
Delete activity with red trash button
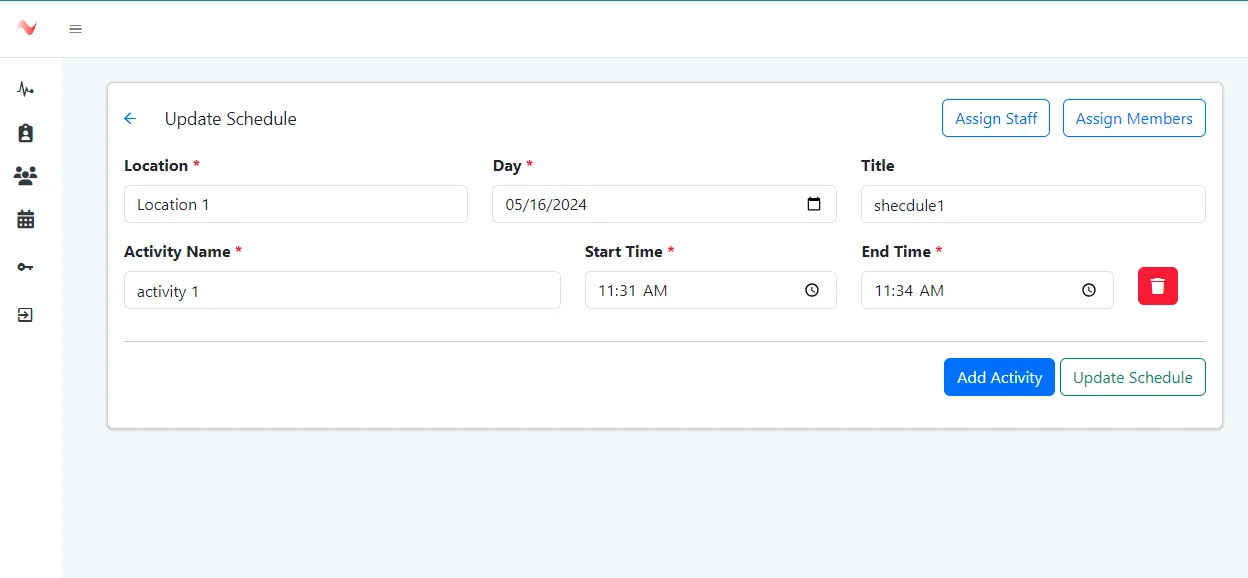1157,286
